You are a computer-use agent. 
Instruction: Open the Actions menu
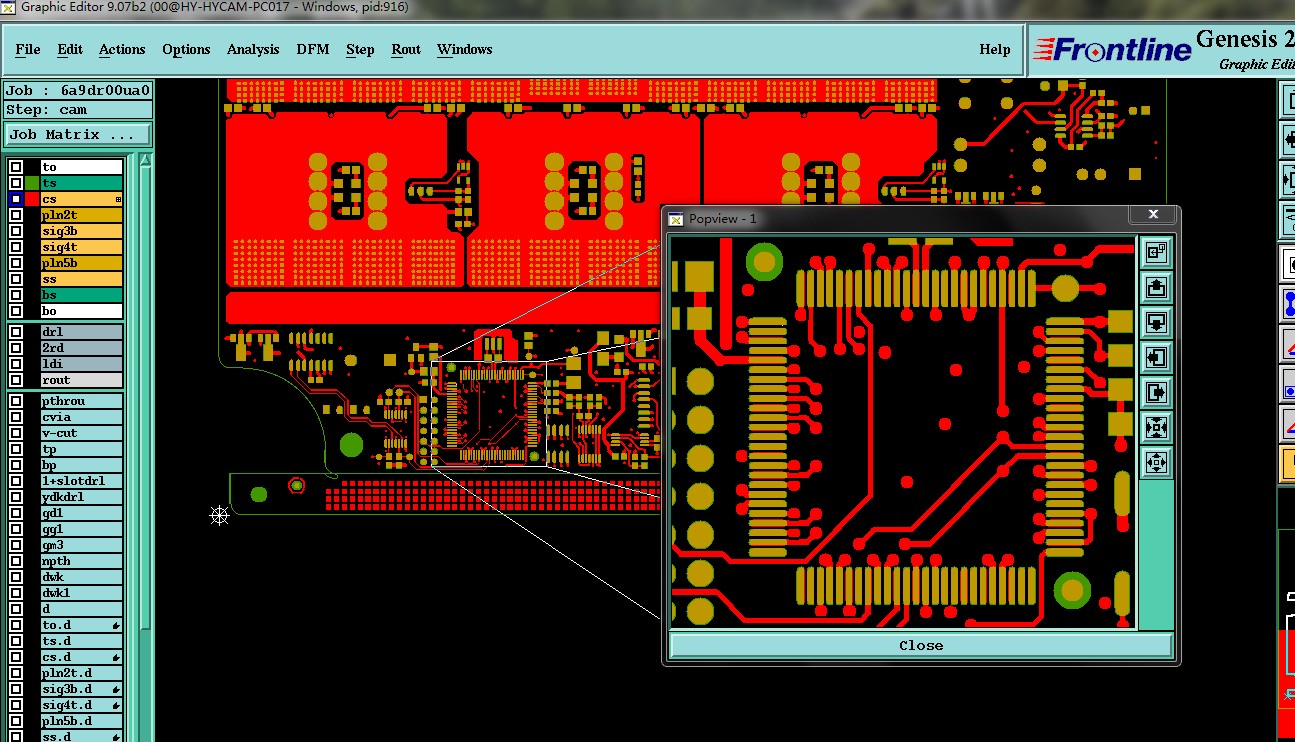pyautogui.click(x=122, y=49)
